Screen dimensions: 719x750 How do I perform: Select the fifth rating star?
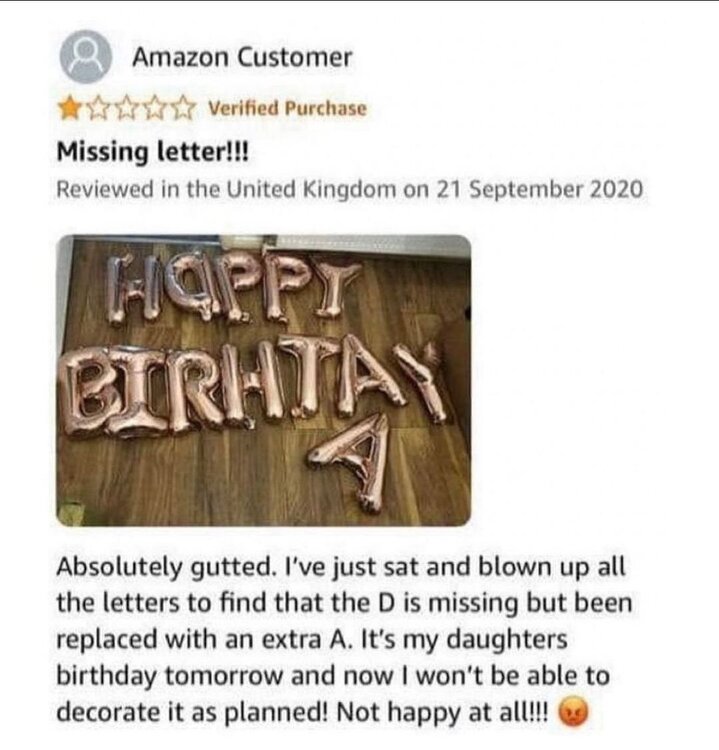[x=180, y=108]
